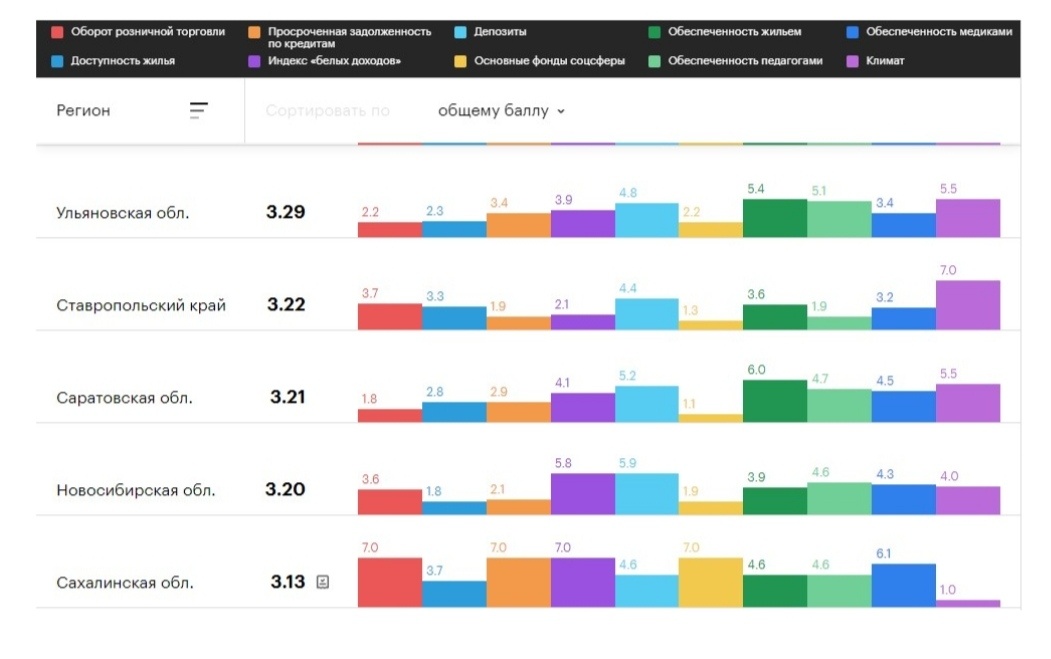Click Sakhalin's purple 7.0 white income bar

point(582,583)
